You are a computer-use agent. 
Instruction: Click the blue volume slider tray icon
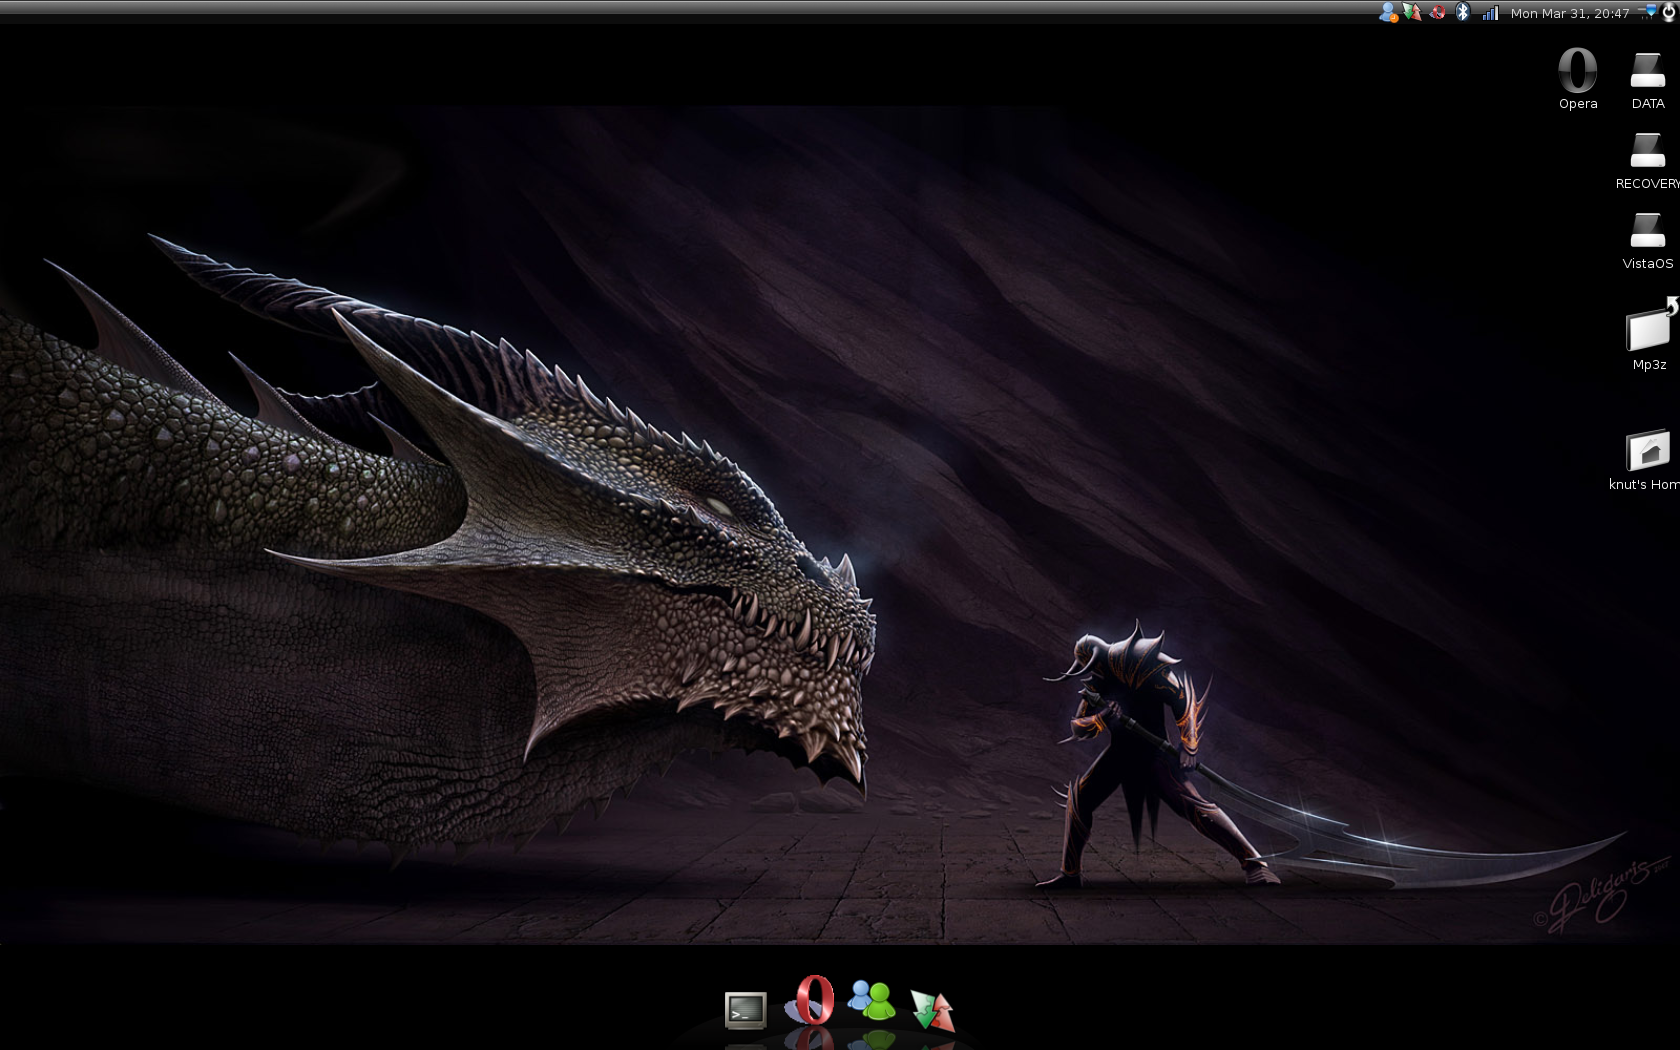point(1649,11)
